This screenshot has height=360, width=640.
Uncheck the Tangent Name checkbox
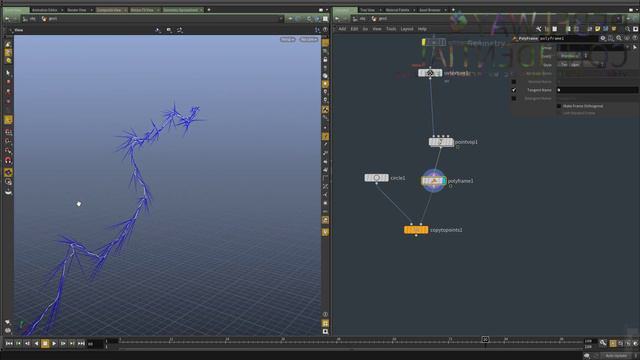tap(514, 90)
